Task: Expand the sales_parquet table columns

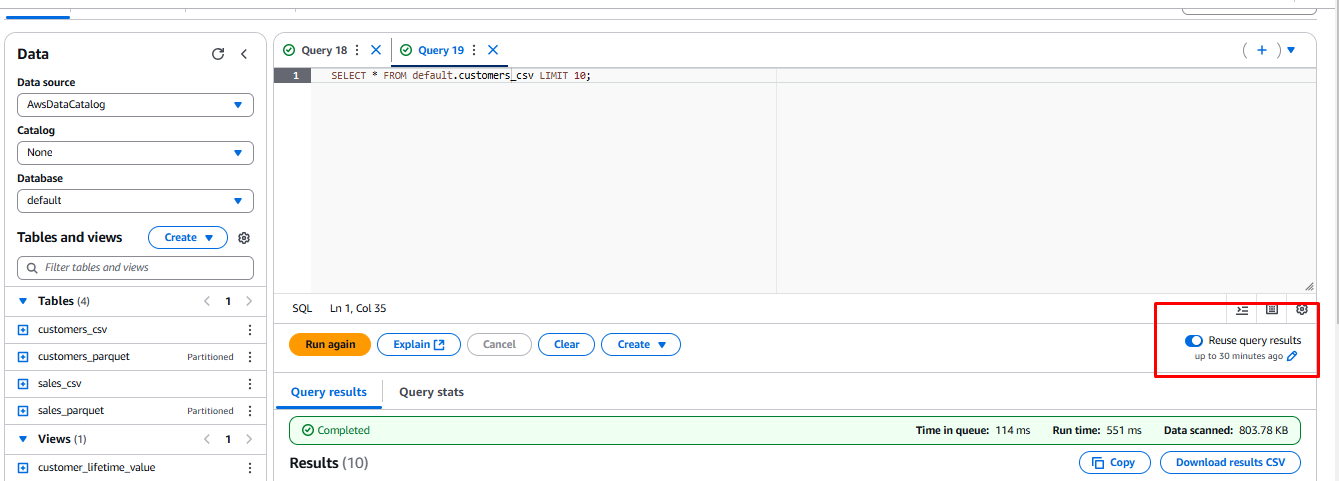Action: coord(23,411)
